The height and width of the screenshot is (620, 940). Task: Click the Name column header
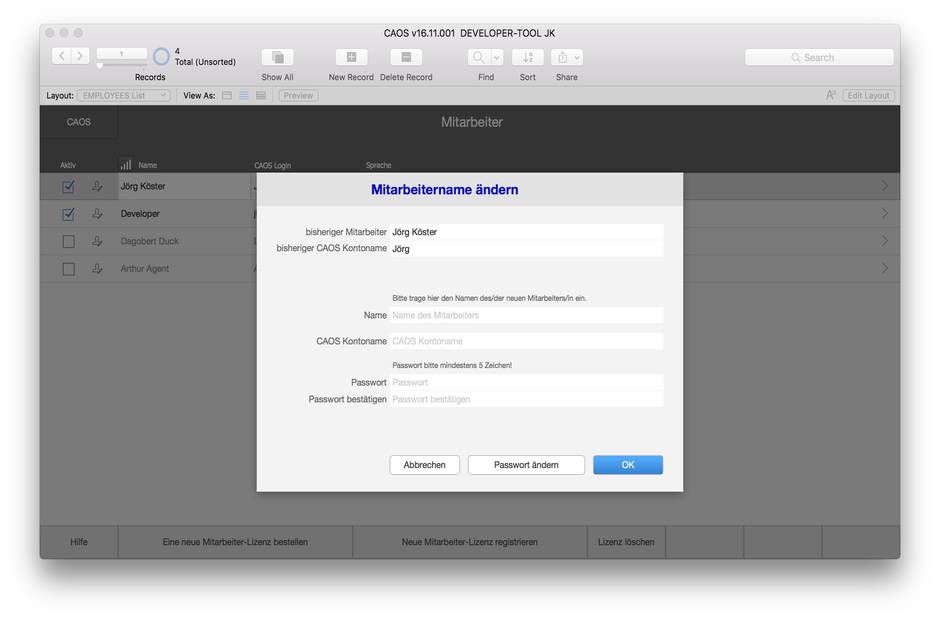pyautogui.click(x=147, y=165)
